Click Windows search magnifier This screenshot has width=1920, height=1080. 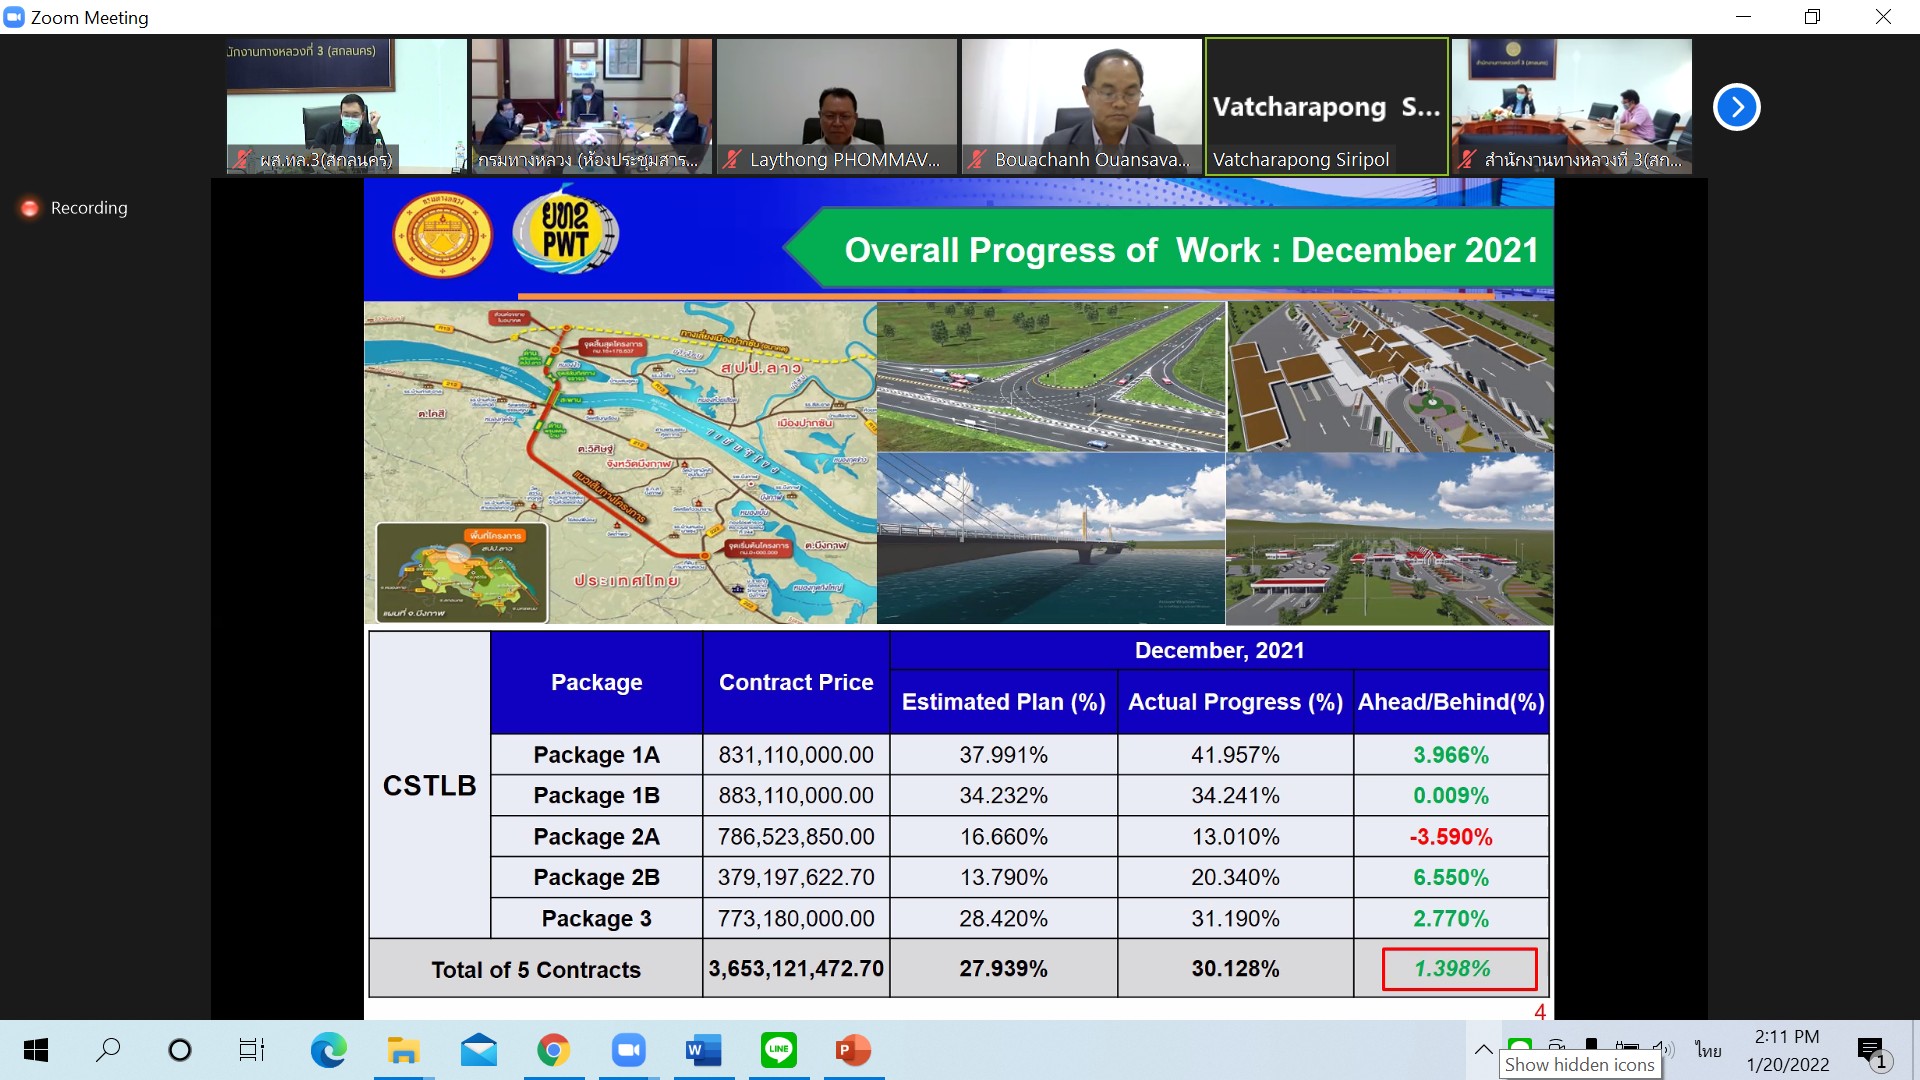[x=108, y=1050]
